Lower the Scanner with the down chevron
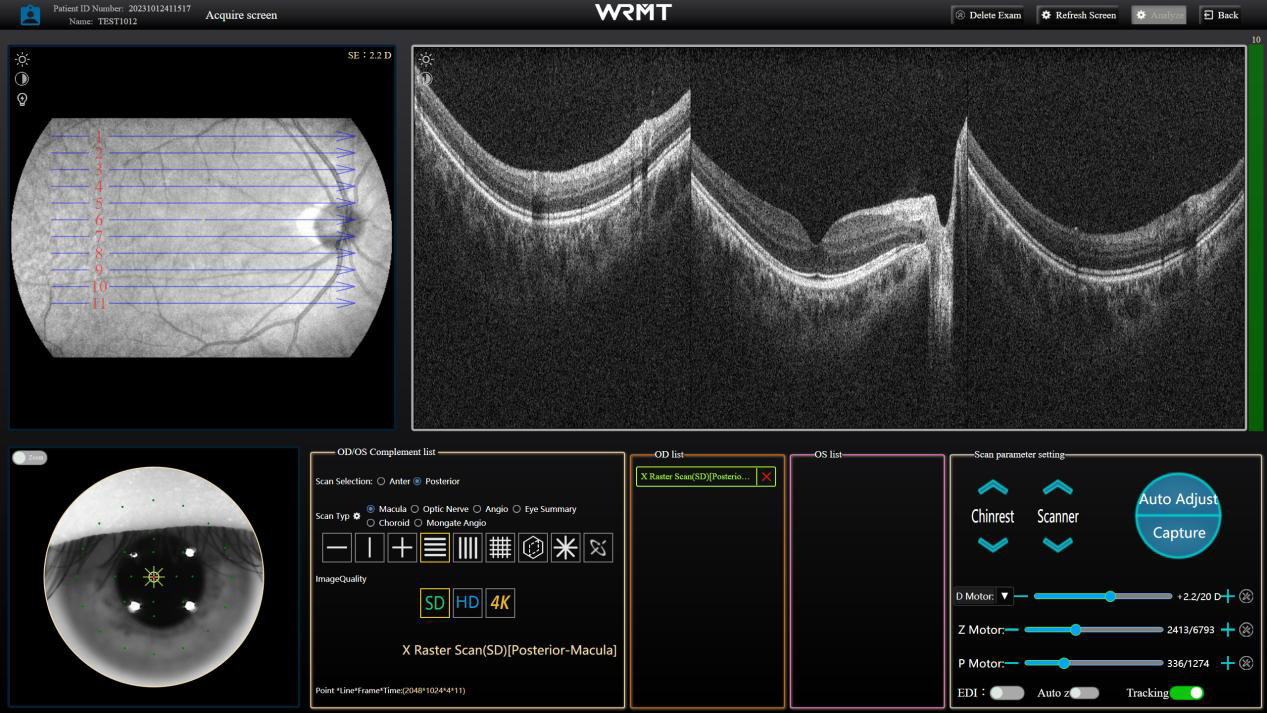 coord(1057,544)
